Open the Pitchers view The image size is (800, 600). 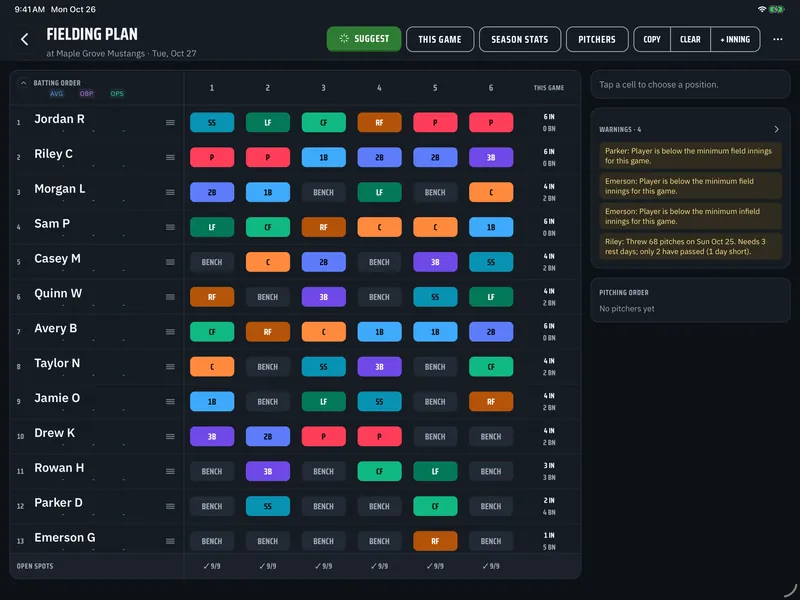pos(597,39)
